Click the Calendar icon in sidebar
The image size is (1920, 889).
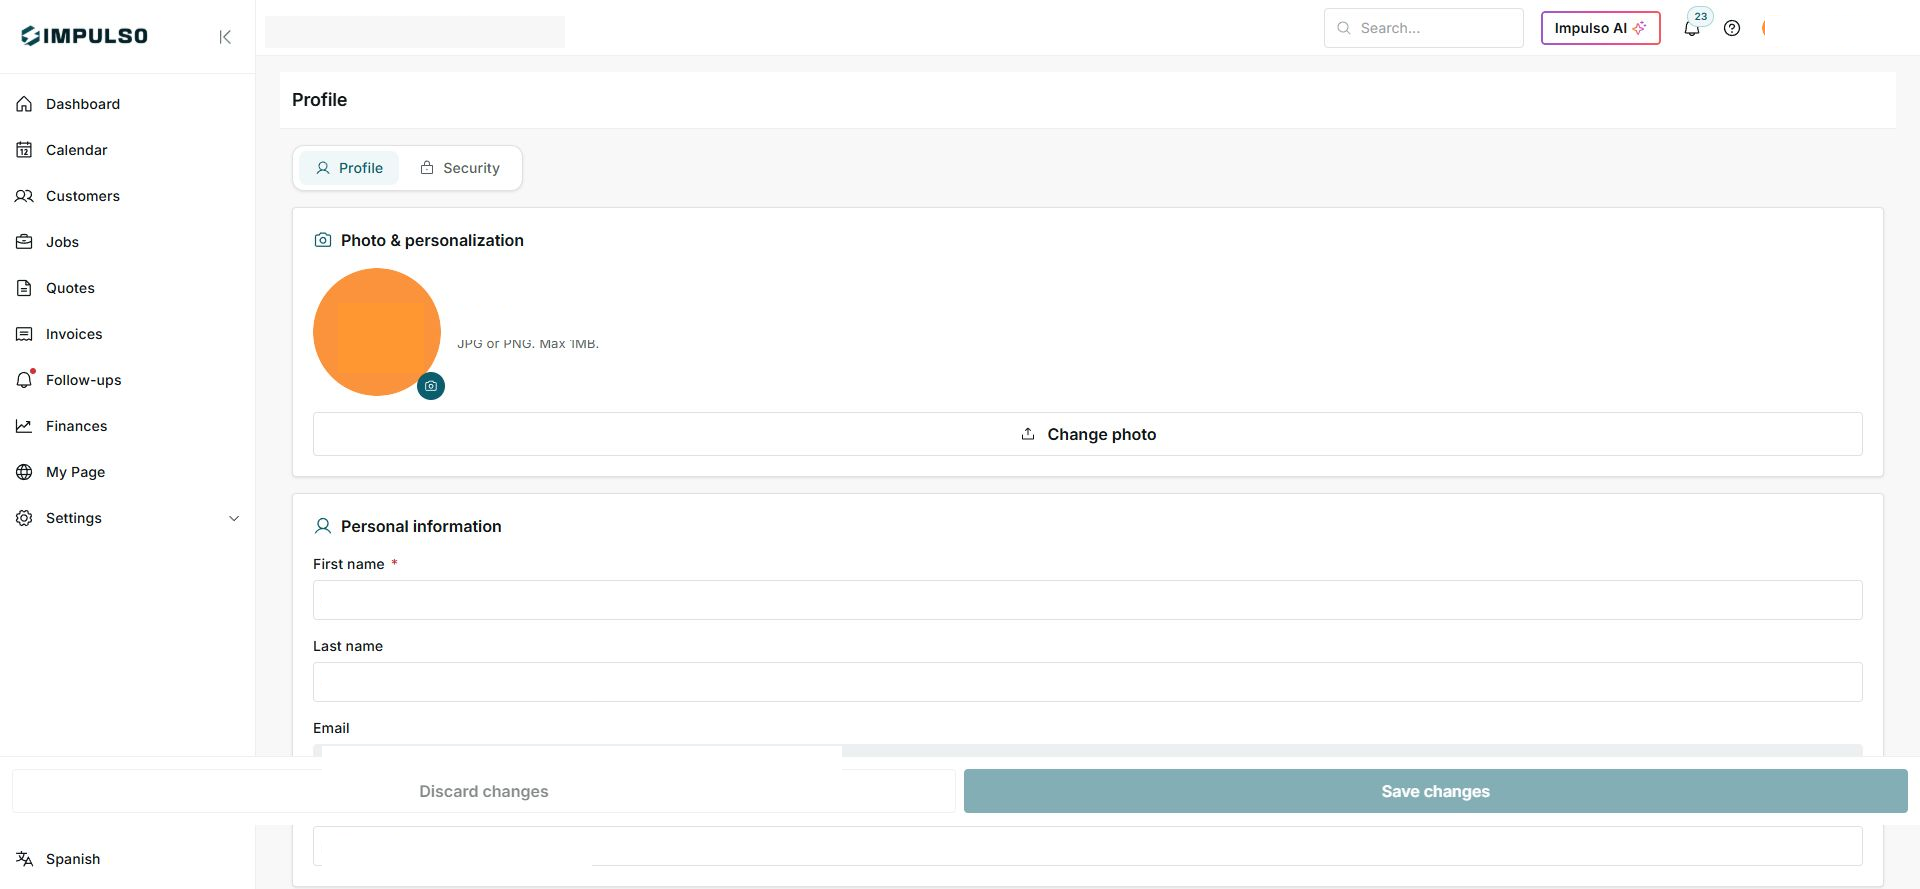coord(24,150)
